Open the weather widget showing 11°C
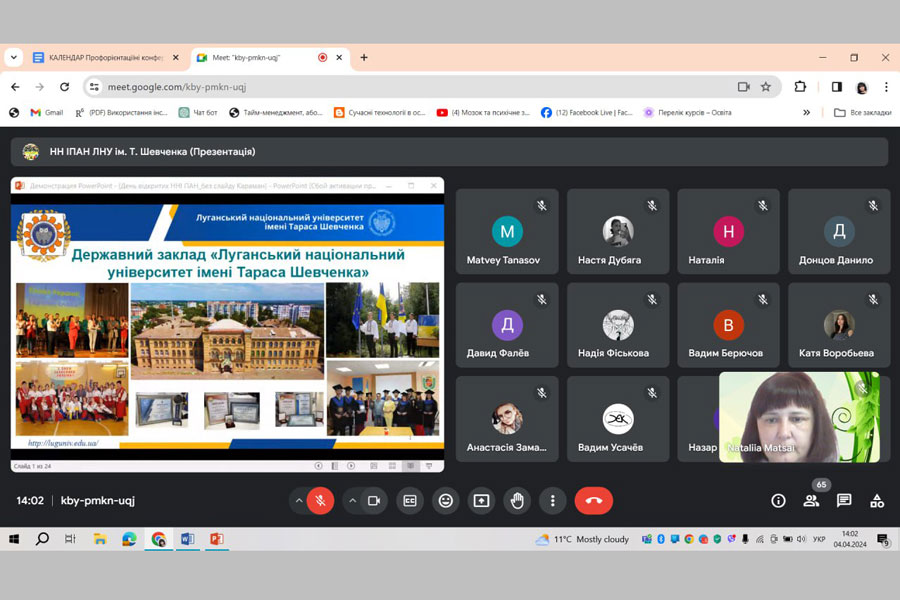Screen dimensions: 900x600 coord(582,539)
